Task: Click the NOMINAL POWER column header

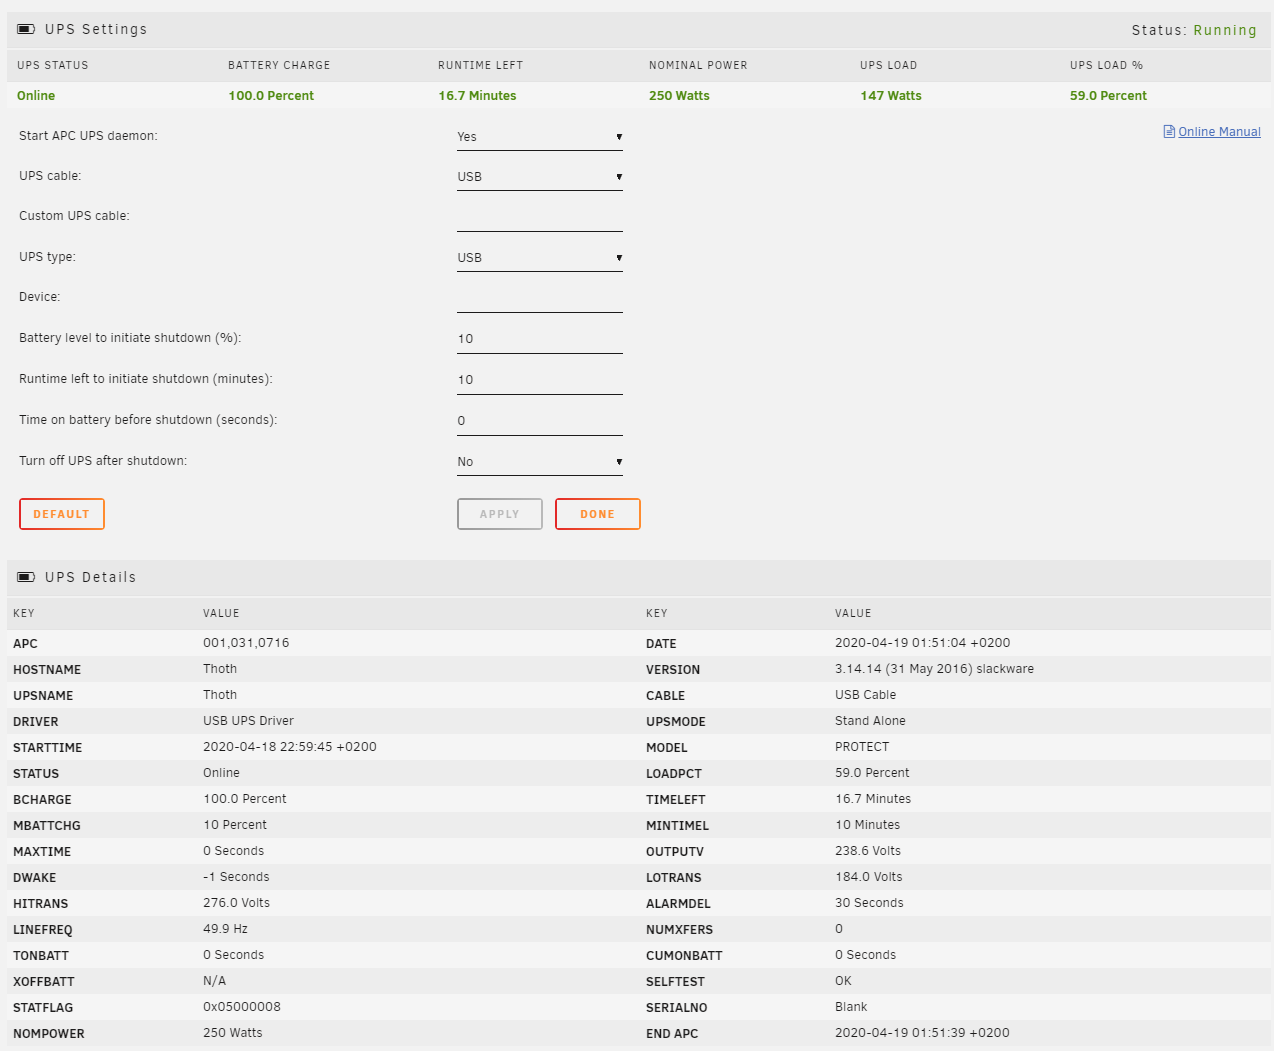Action: click(x=698, y=65)
